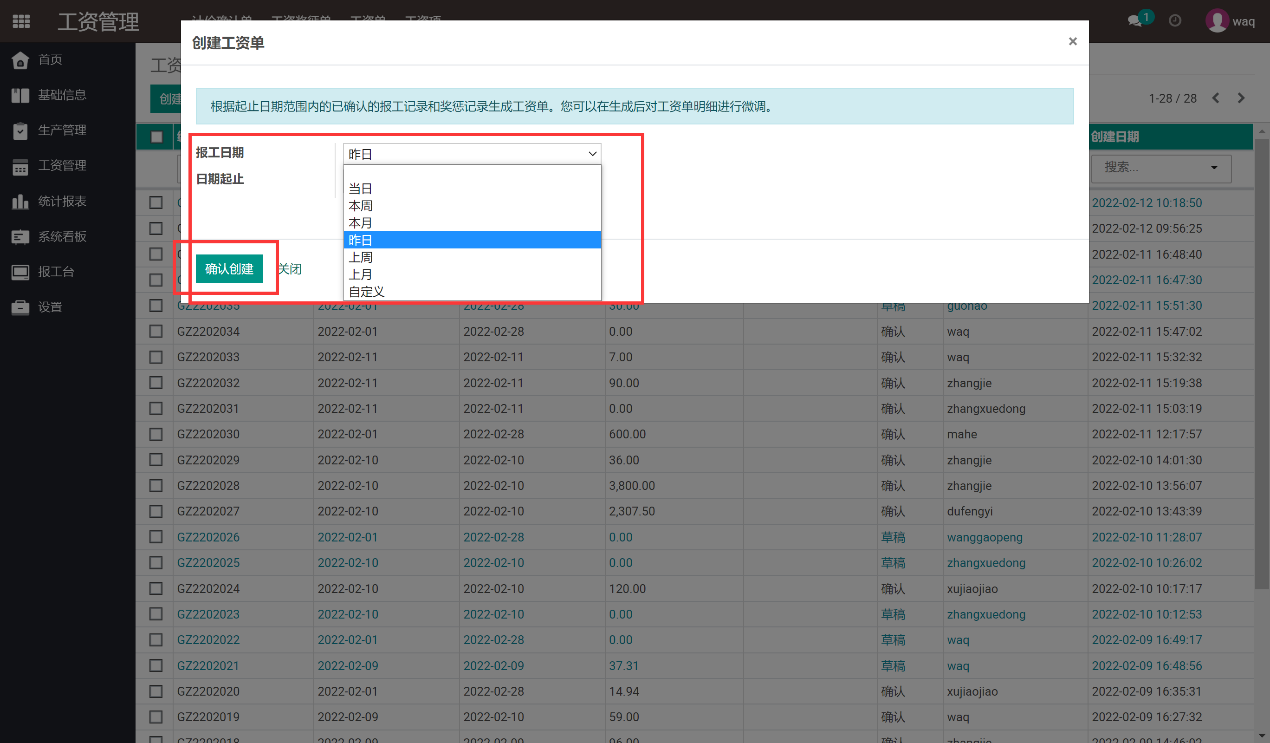
Task: Pick 自定义 option in date dropdown
Action: [367, 292]
